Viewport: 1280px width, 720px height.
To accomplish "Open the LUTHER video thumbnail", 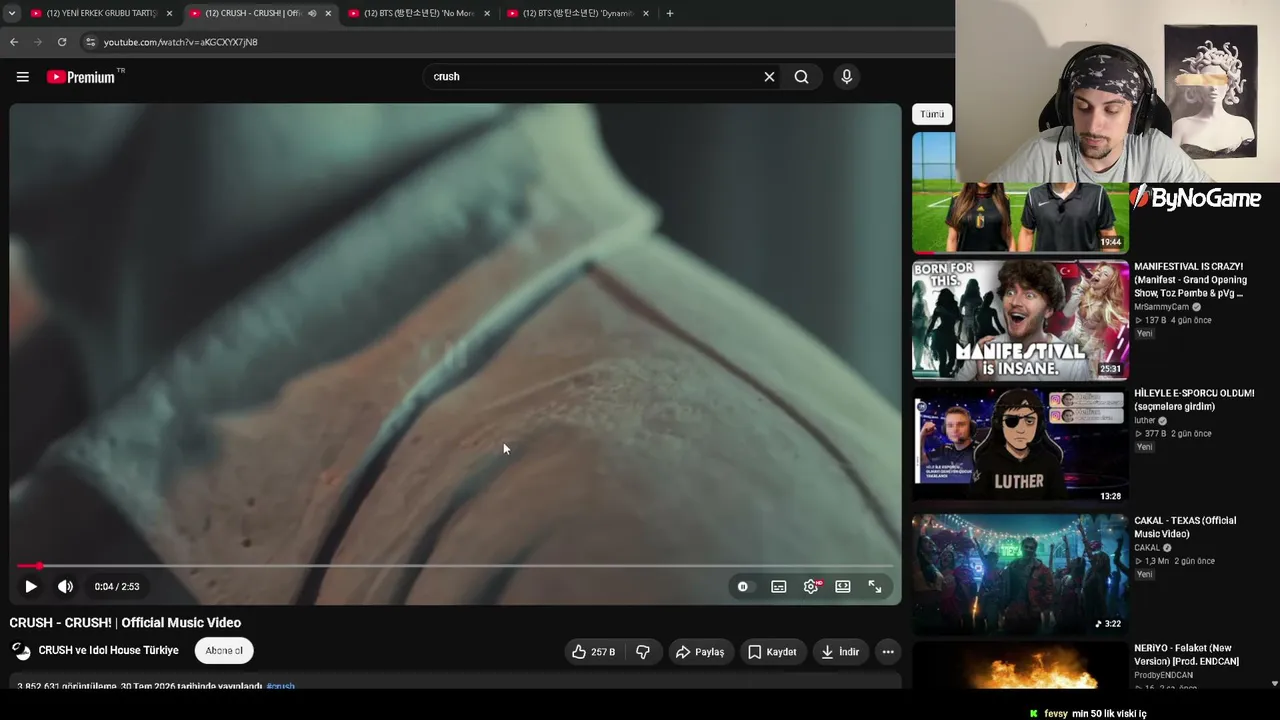I will 1020,447.
